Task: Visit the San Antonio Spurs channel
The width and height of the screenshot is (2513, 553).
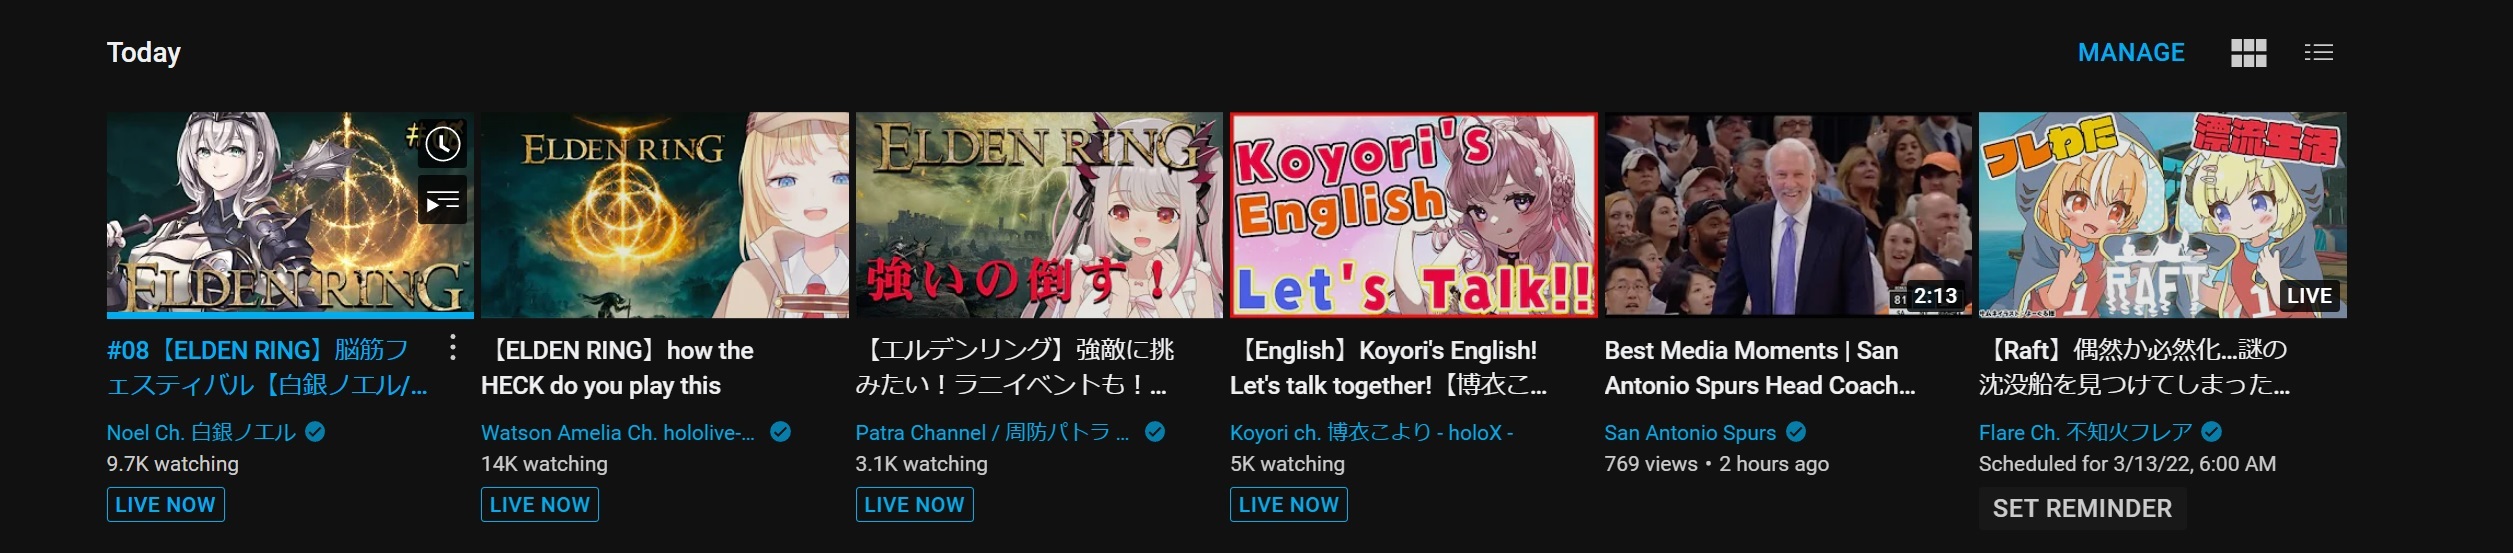Action: (1690, 433)
